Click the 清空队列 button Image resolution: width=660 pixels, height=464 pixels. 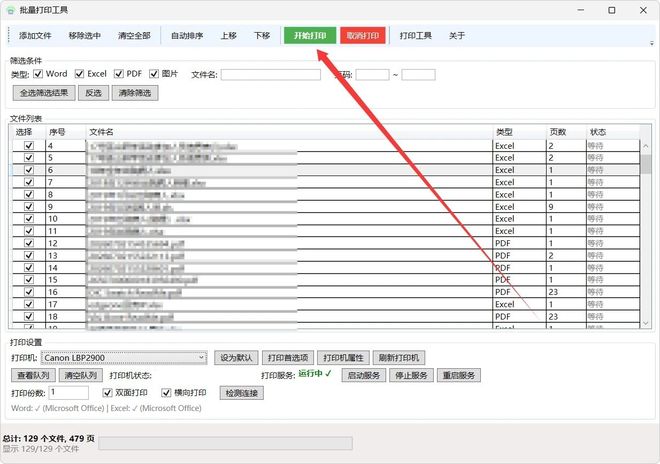tap(81, 376)
